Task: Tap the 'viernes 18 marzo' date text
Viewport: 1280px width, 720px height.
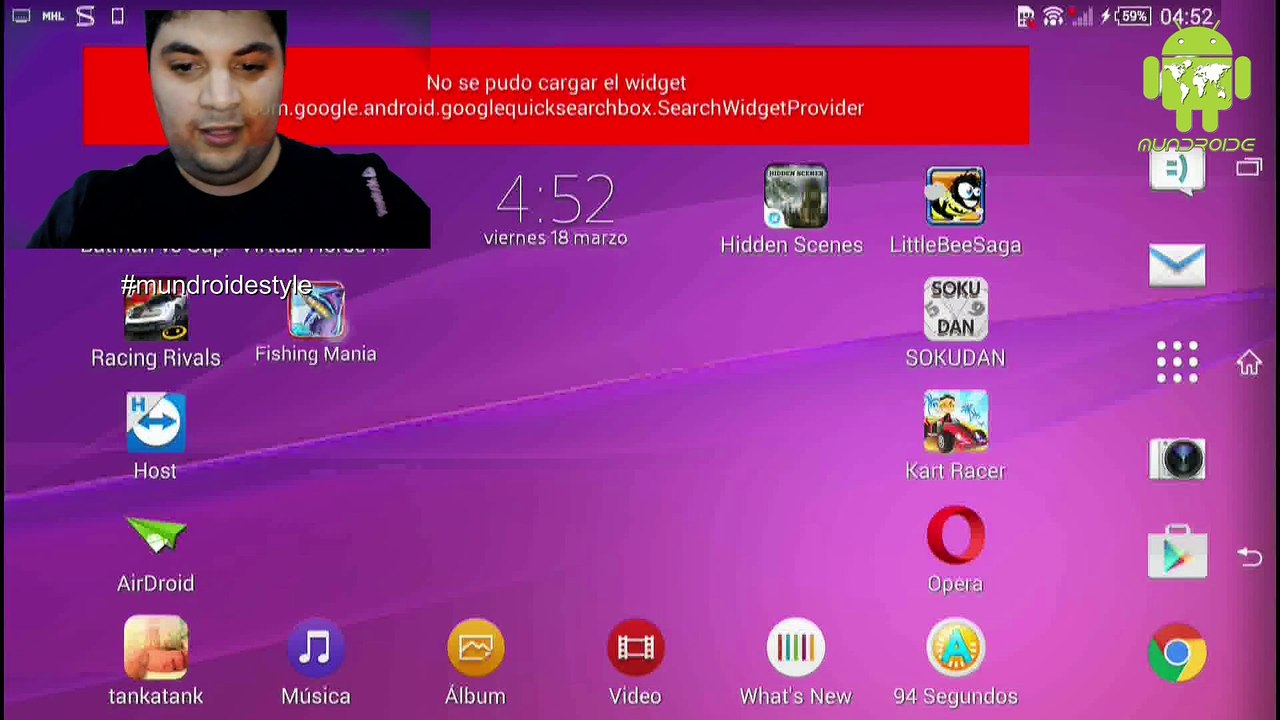Action: (555, 238)
